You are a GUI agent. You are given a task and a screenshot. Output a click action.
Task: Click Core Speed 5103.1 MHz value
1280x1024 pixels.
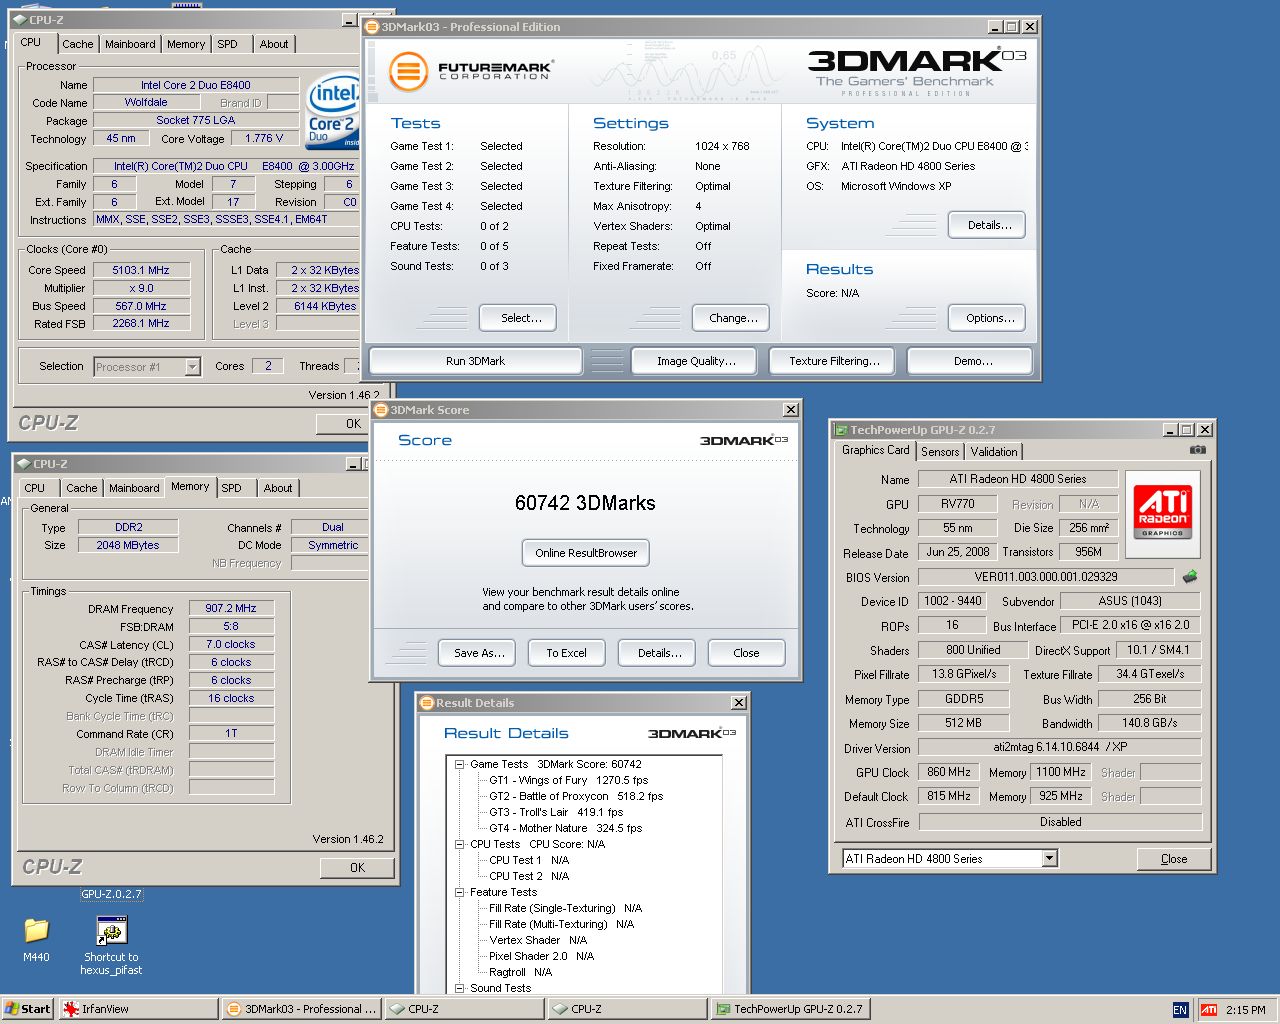coord(141,270)
